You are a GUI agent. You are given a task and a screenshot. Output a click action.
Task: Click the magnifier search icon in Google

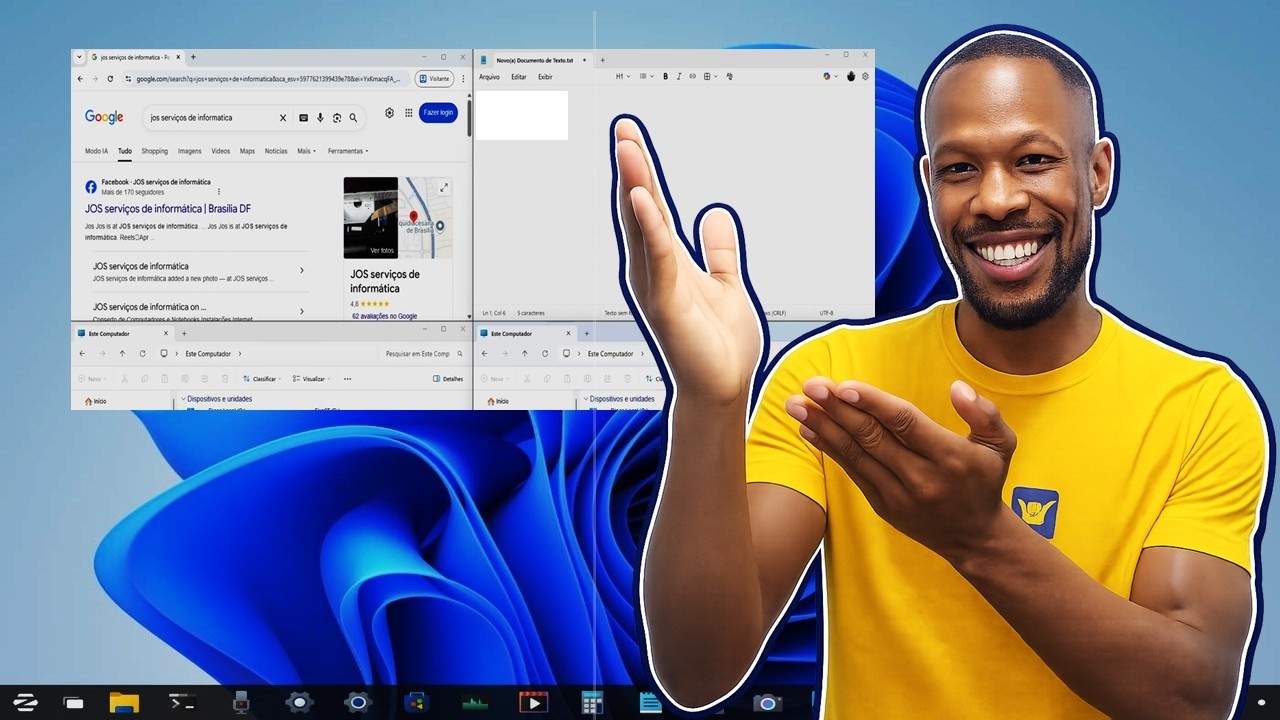[x=353, y=117]
